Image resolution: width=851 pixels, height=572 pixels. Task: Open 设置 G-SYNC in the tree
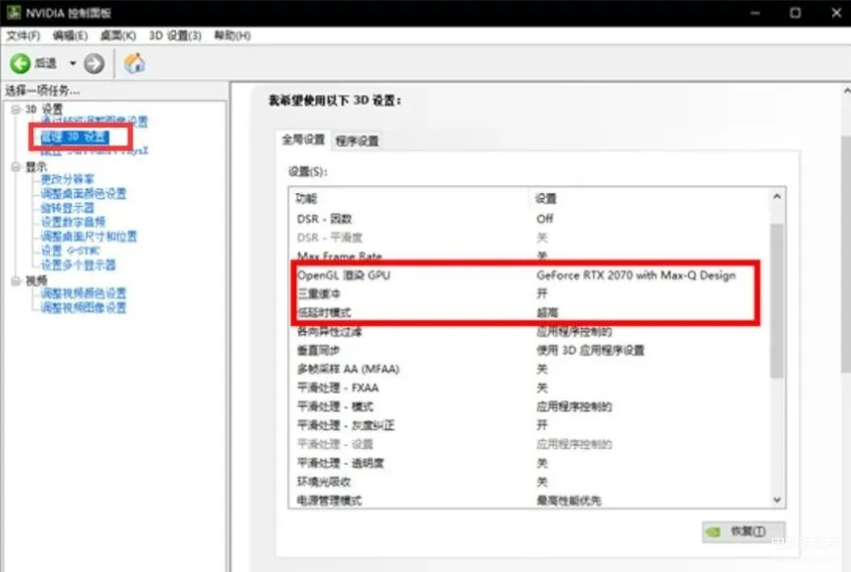pos(71,251)
